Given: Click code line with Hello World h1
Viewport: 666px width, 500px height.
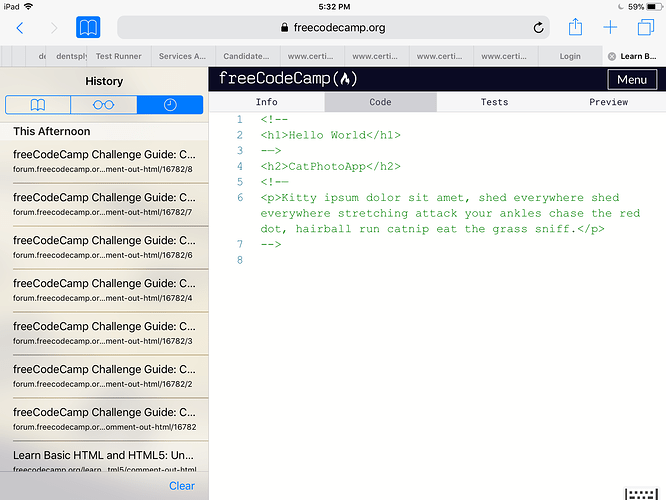Looking at the screenshot, I should tap(330, 135).
